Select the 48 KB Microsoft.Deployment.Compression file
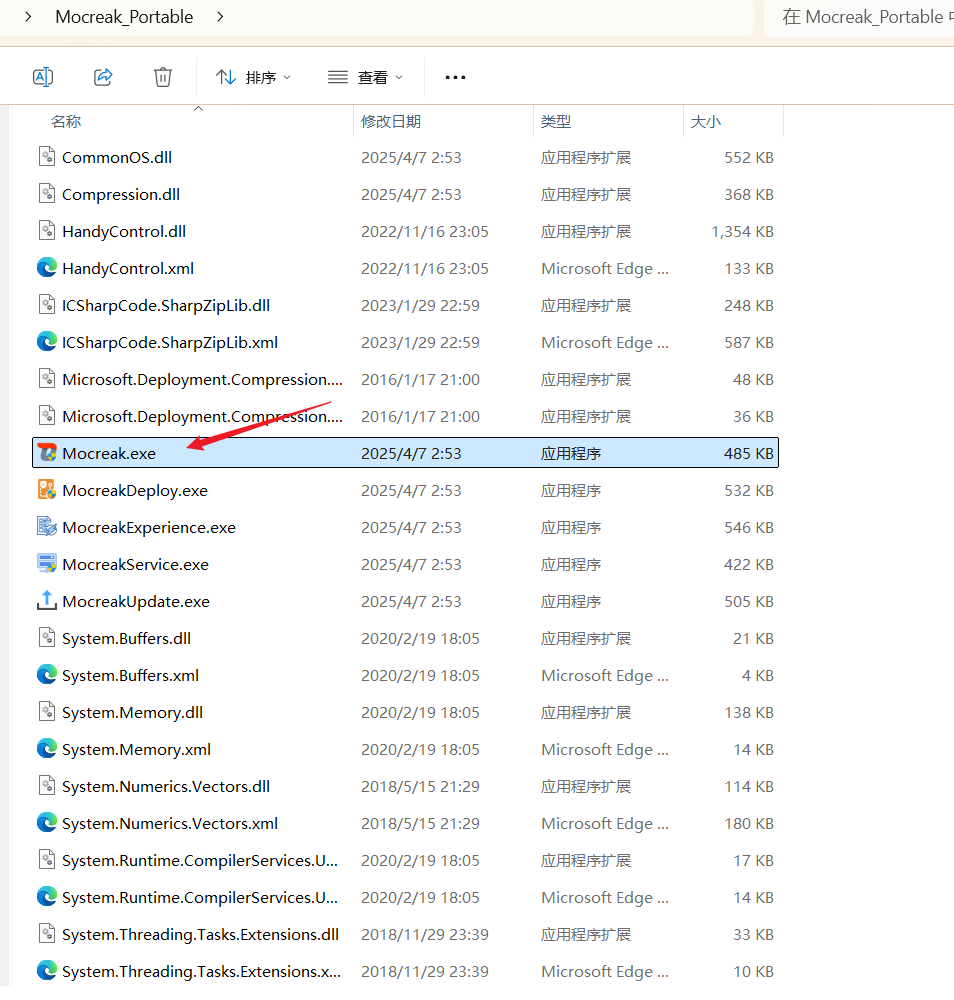Image resolution: width=954 pixels, height=1000 pixels. coord(202,379)
